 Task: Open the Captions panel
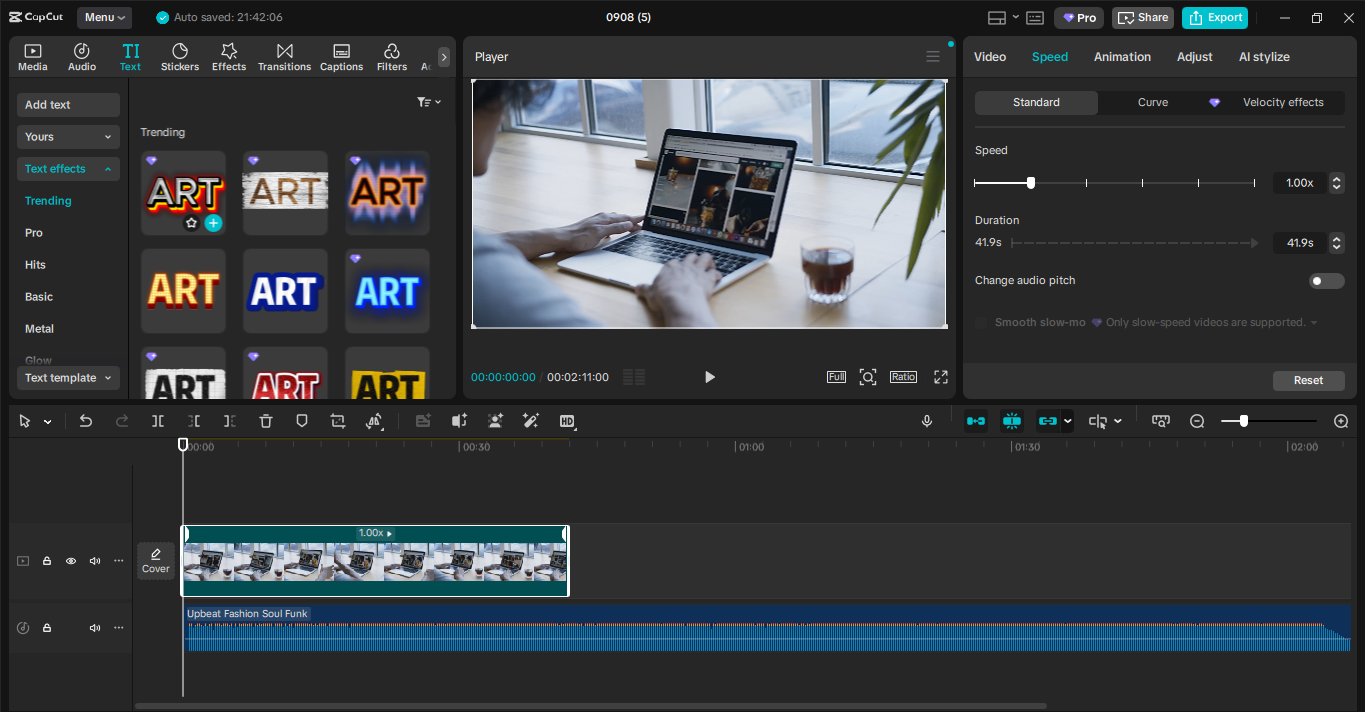point(341,56)
